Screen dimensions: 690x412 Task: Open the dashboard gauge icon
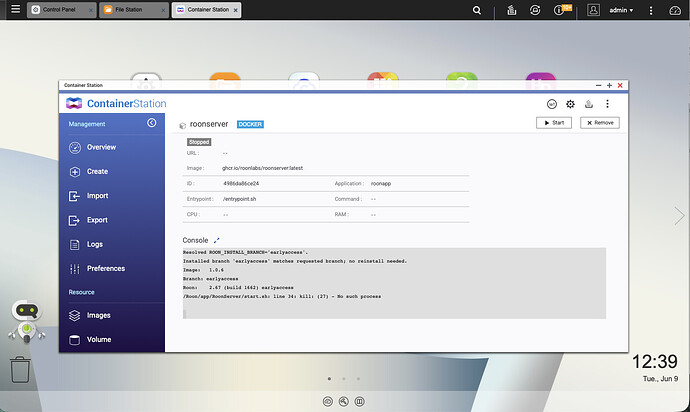coord(675,10)
